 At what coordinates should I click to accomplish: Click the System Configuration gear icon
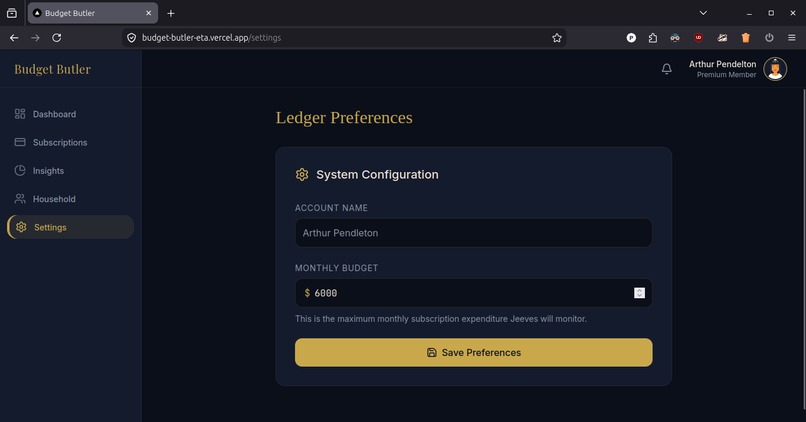[302, 175]
